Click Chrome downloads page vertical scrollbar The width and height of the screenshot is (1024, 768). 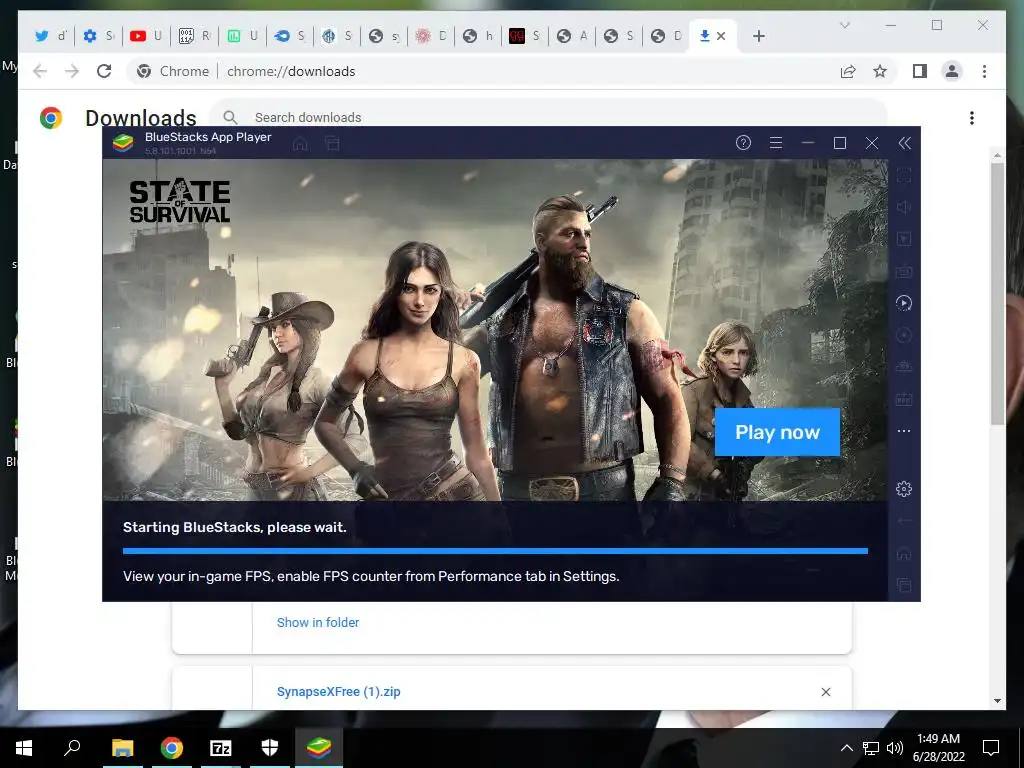point(997,294)
